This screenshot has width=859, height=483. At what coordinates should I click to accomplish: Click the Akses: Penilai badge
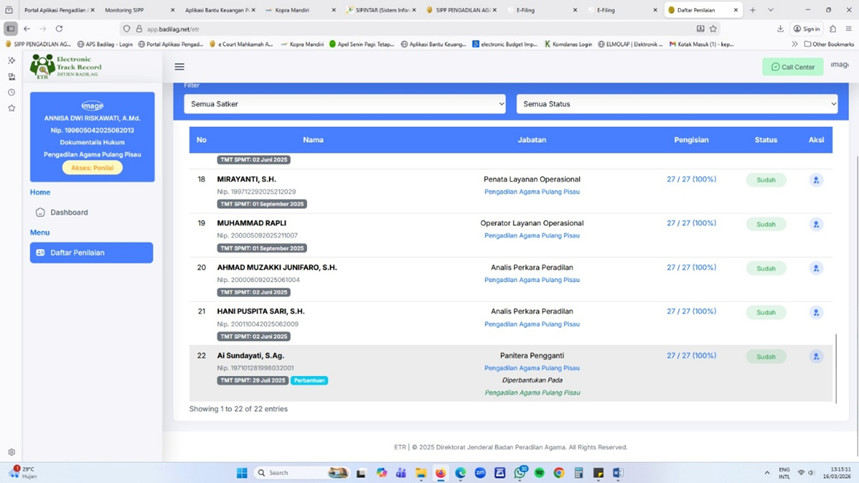92,167
